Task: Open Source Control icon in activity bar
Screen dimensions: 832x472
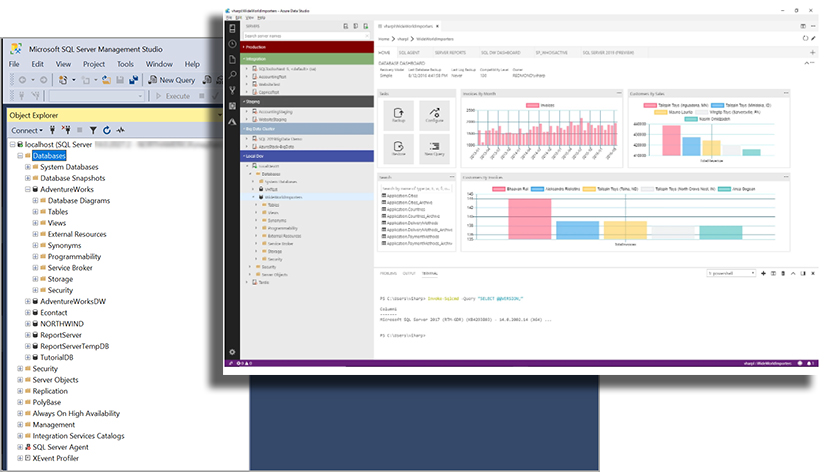Action: [x=232, y=91]
